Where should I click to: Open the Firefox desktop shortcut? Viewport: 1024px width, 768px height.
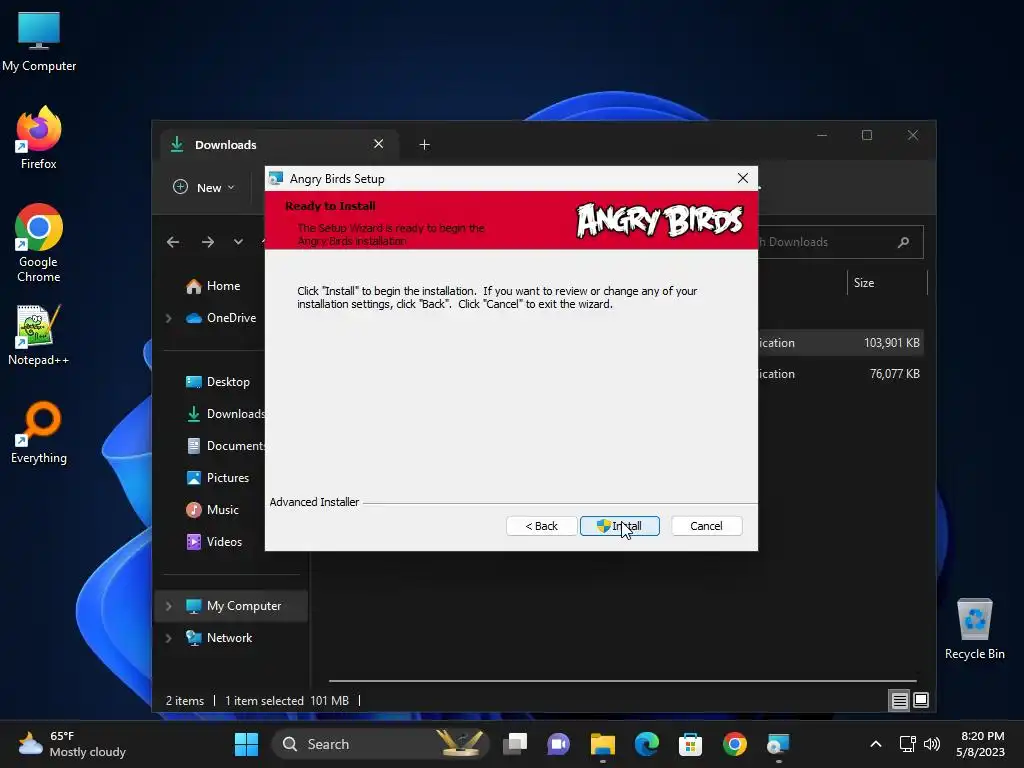pyautogui.click(x=39, y=138)
